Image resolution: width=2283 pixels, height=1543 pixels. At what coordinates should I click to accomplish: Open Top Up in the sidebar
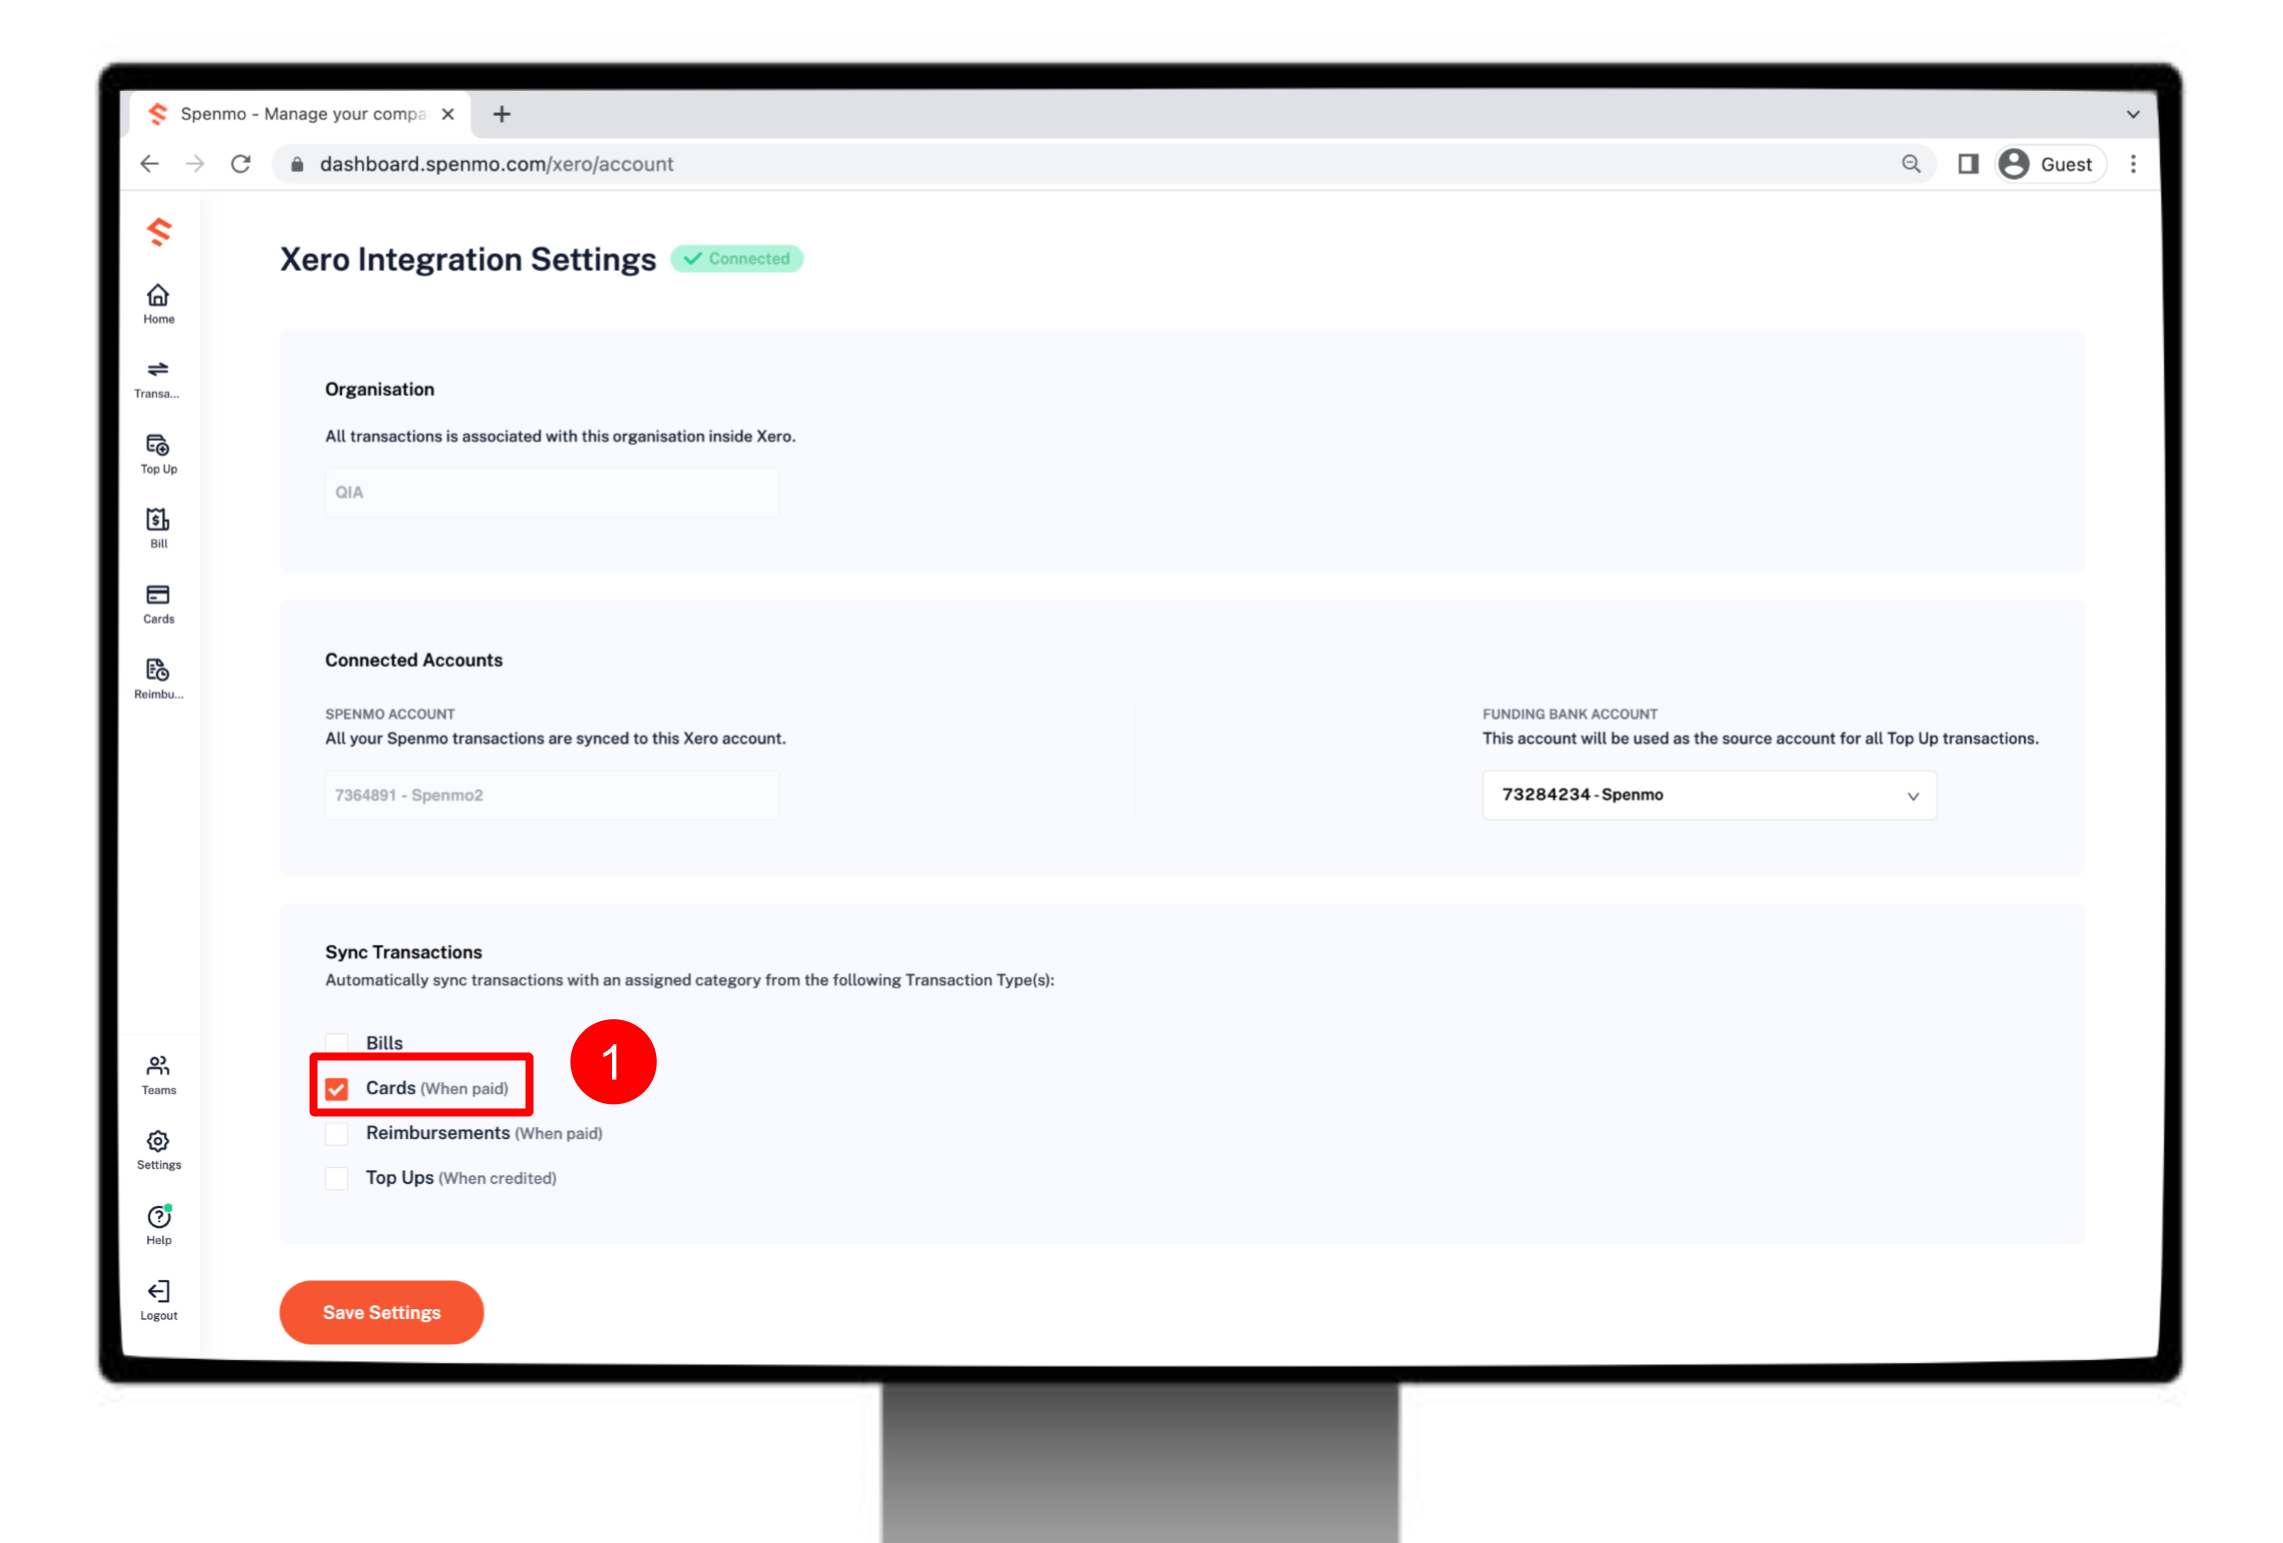coord(158,454)
